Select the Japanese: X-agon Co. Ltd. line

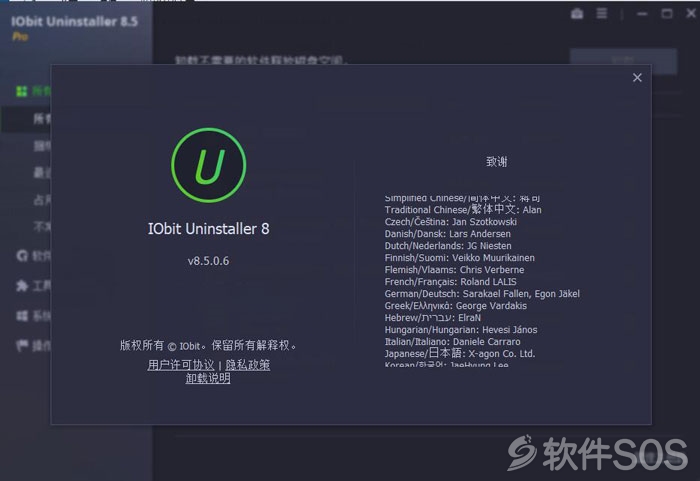460,354
